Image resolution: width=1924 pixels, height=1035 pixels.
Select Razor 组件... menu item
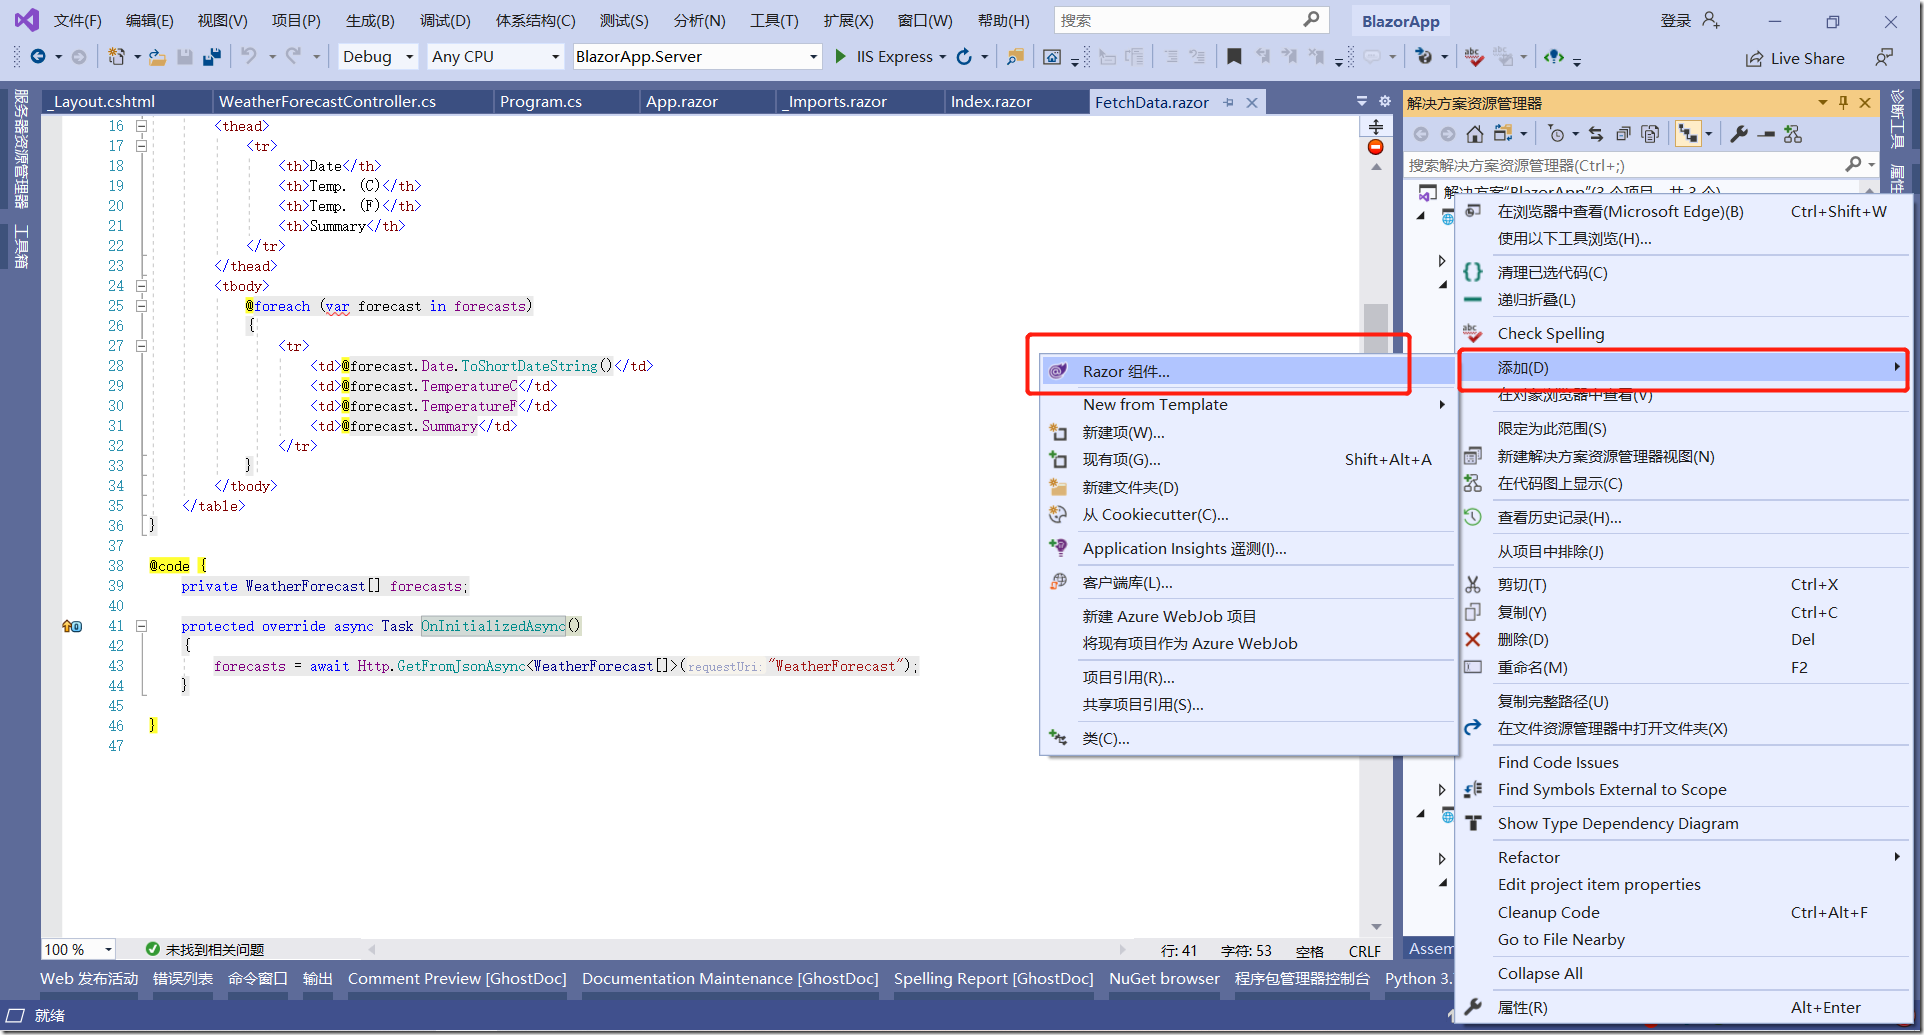click(x=1247, y=371)
